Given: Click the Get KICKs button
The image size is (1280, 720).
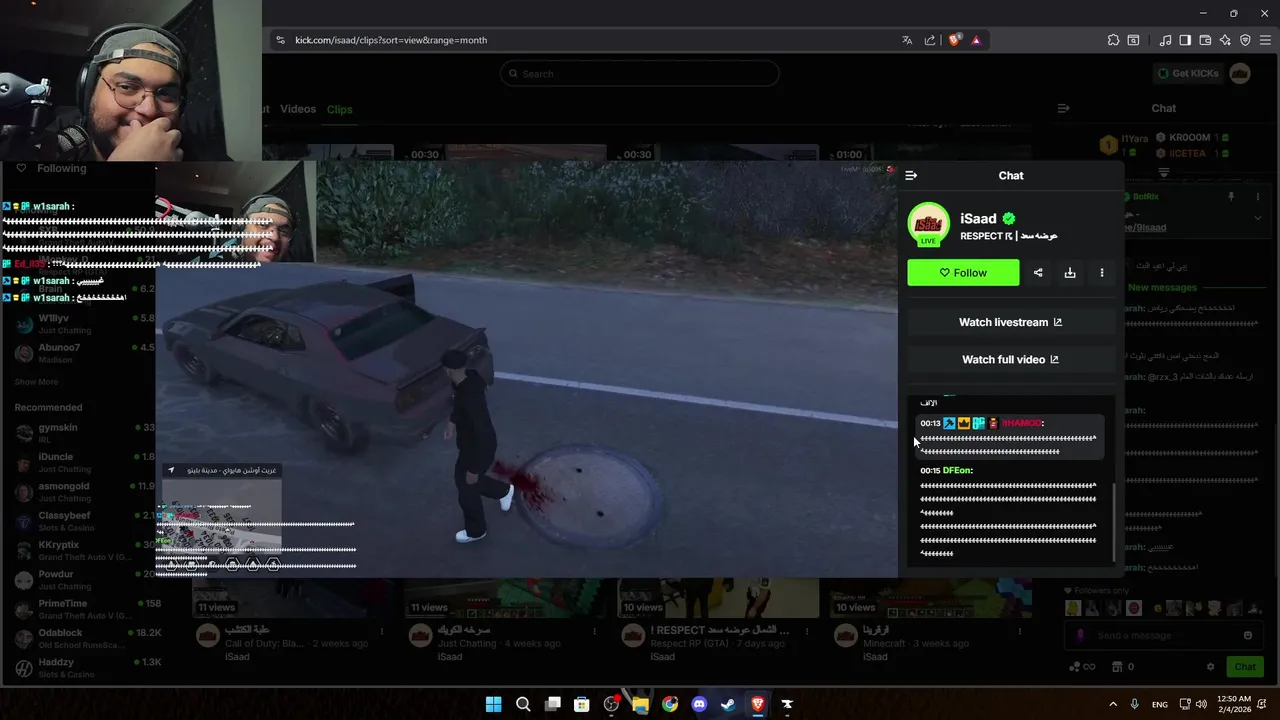Looking at the screenshot, I should pyautogui.click(x=1188, y=73).
